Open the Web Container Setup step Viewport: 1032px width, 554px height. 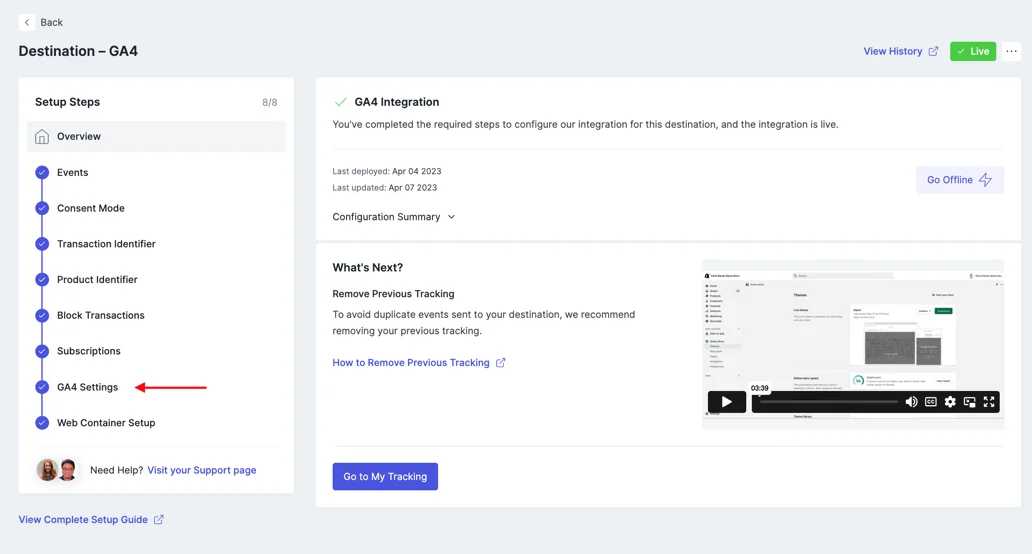(x=106, y=422)
